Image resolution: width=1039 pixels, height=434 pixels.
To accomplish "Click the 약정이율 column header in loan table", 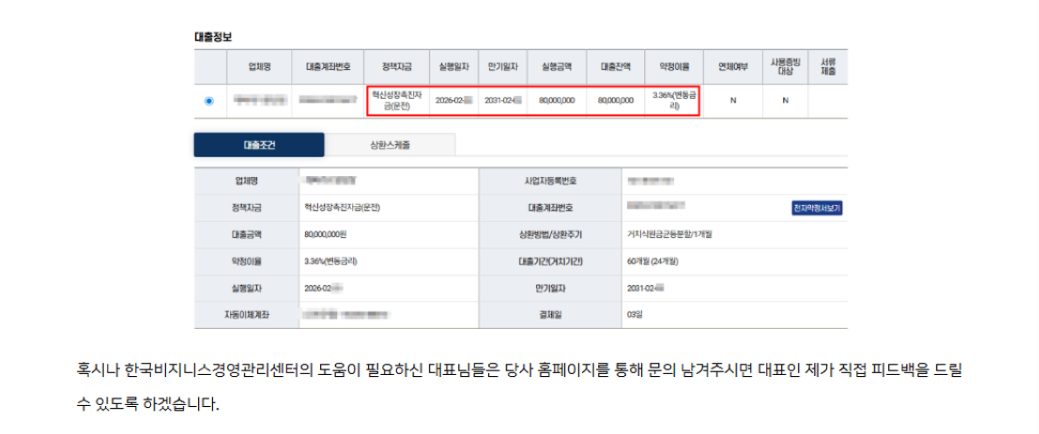I will [x=675, y=66].
